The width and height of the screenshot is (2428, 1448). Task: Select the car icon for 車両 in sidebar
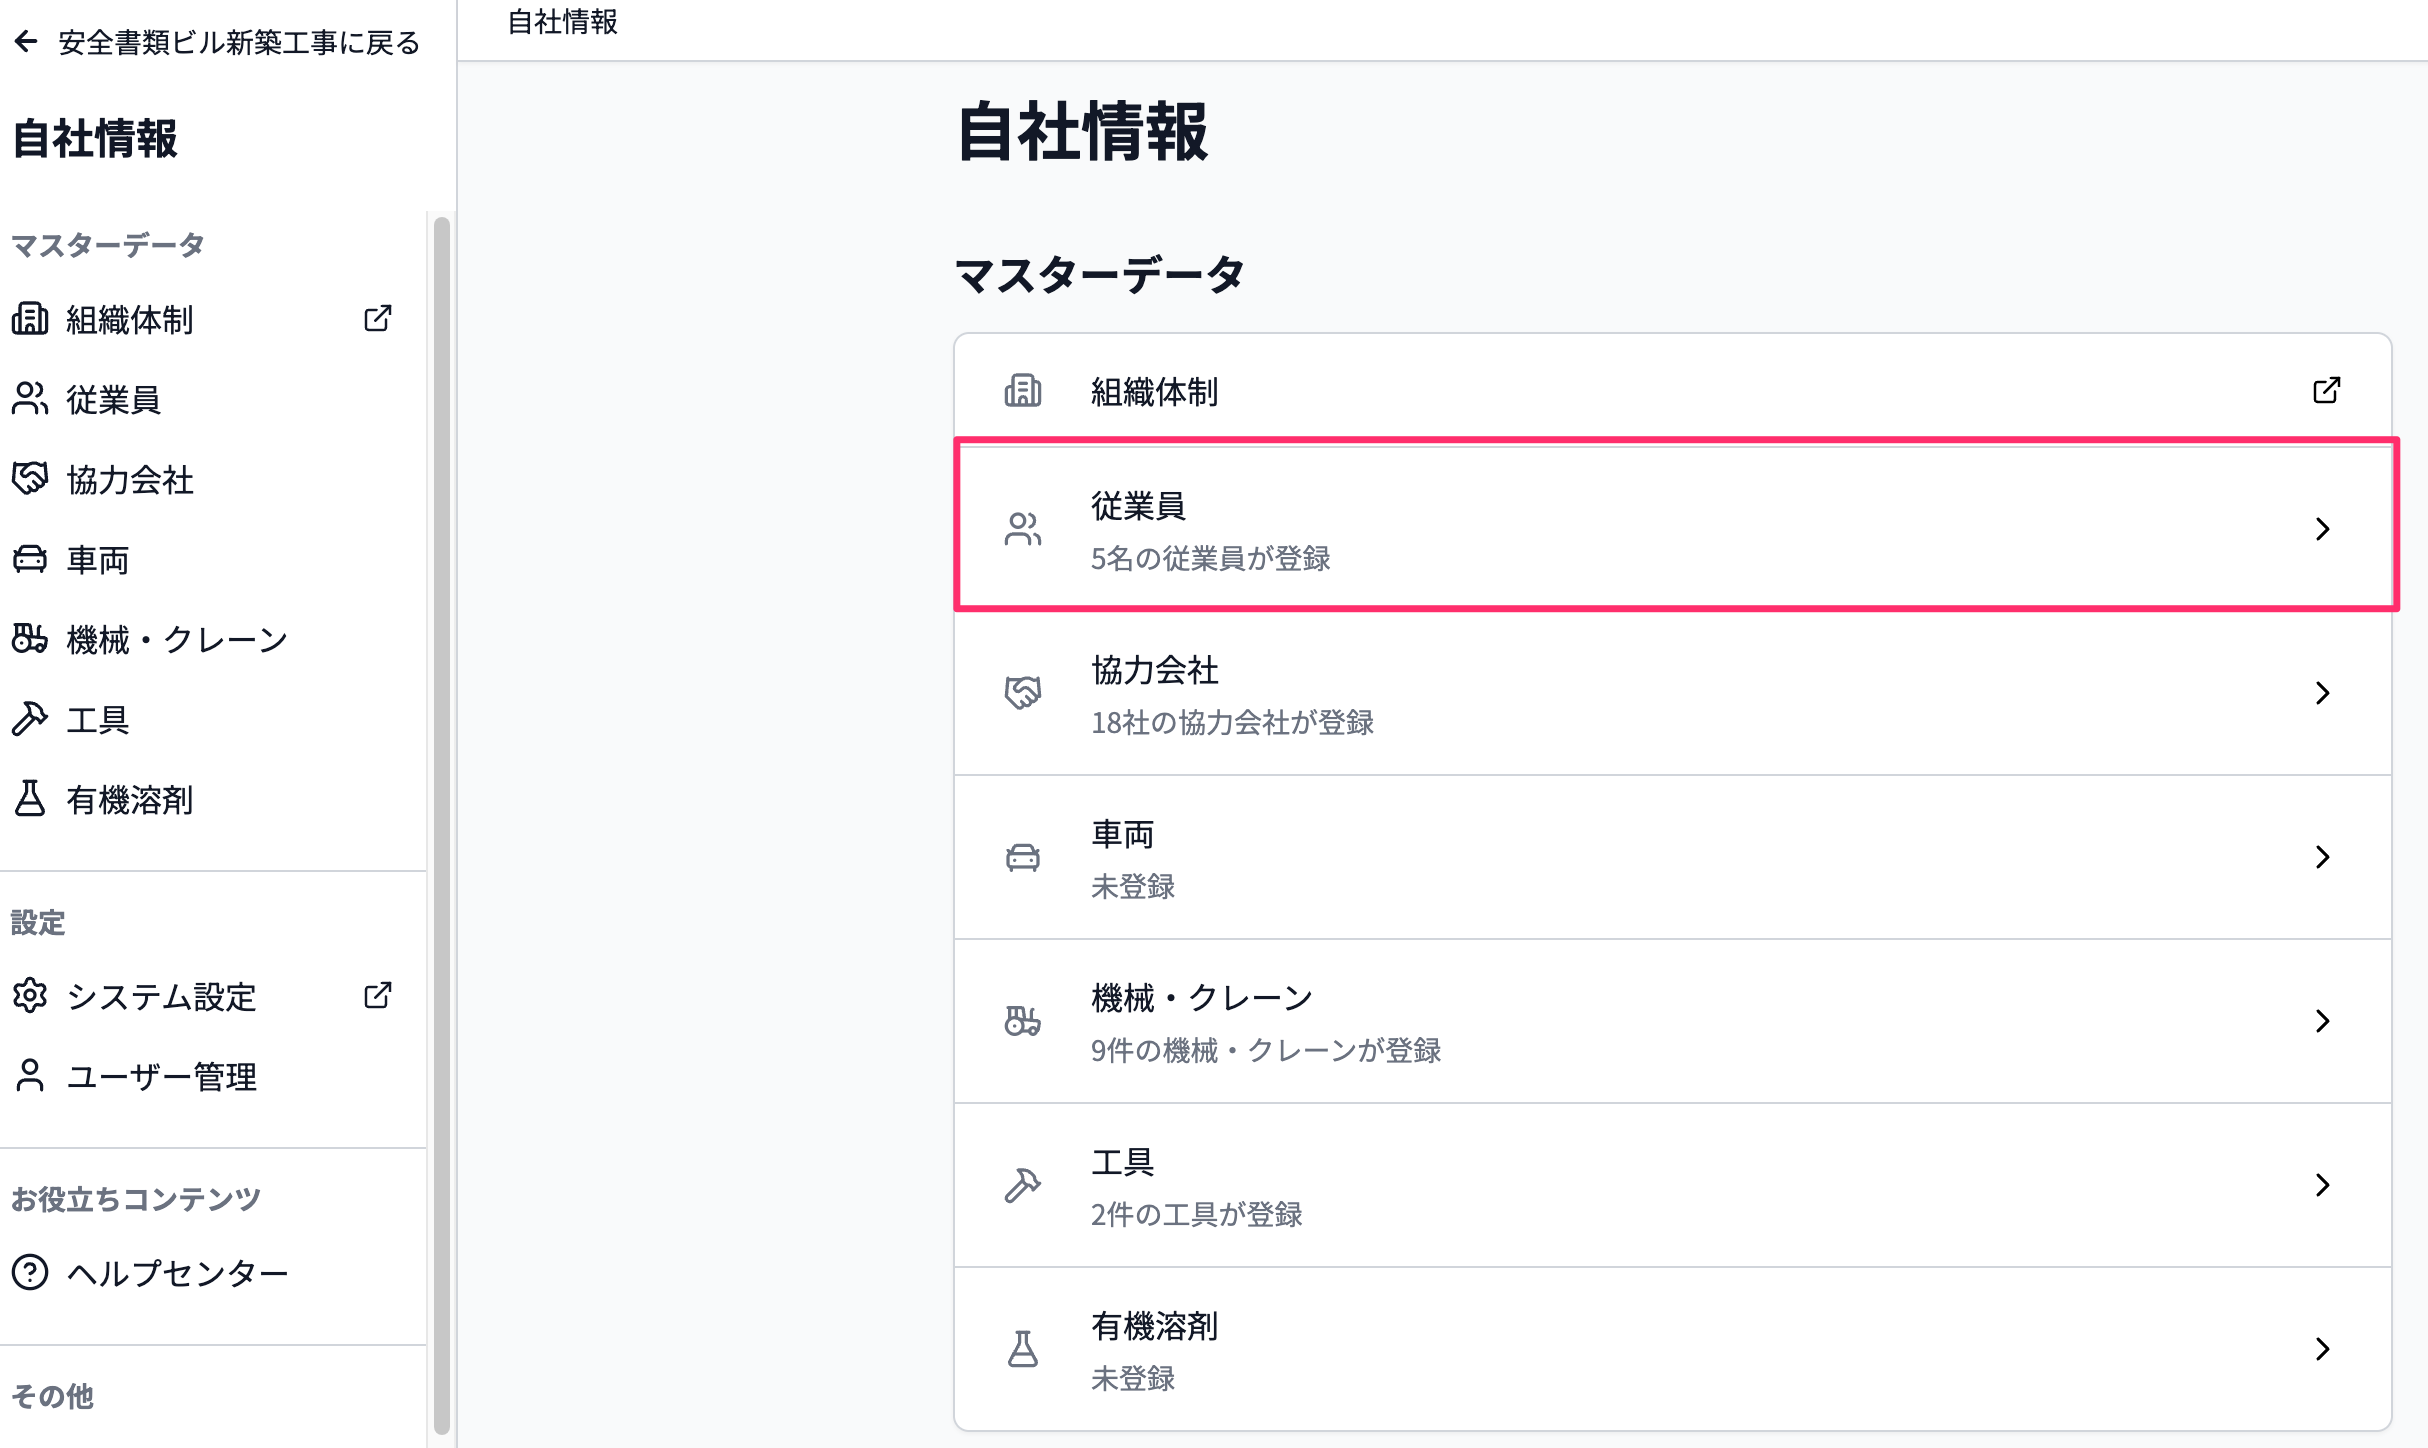click(x=30, y=559)
